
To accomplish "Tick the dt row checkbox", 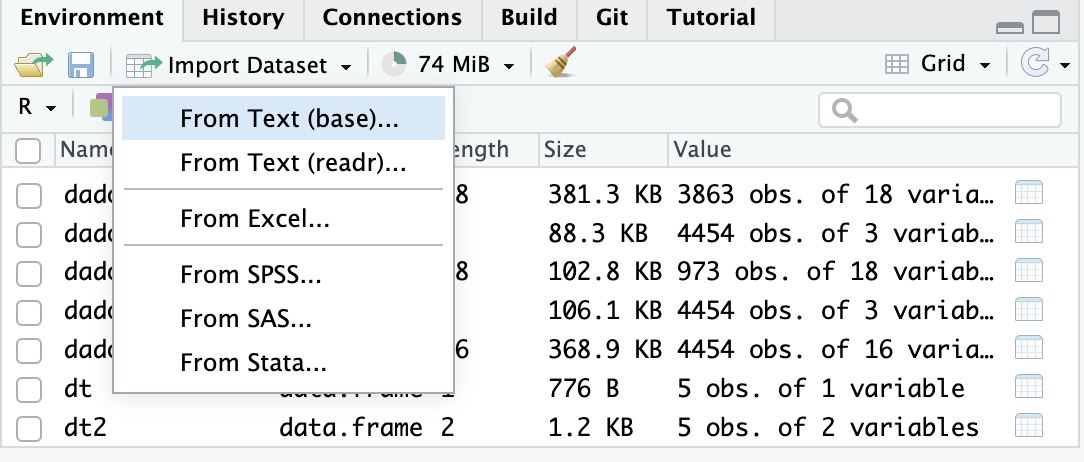I will click(x=29, y=389).
